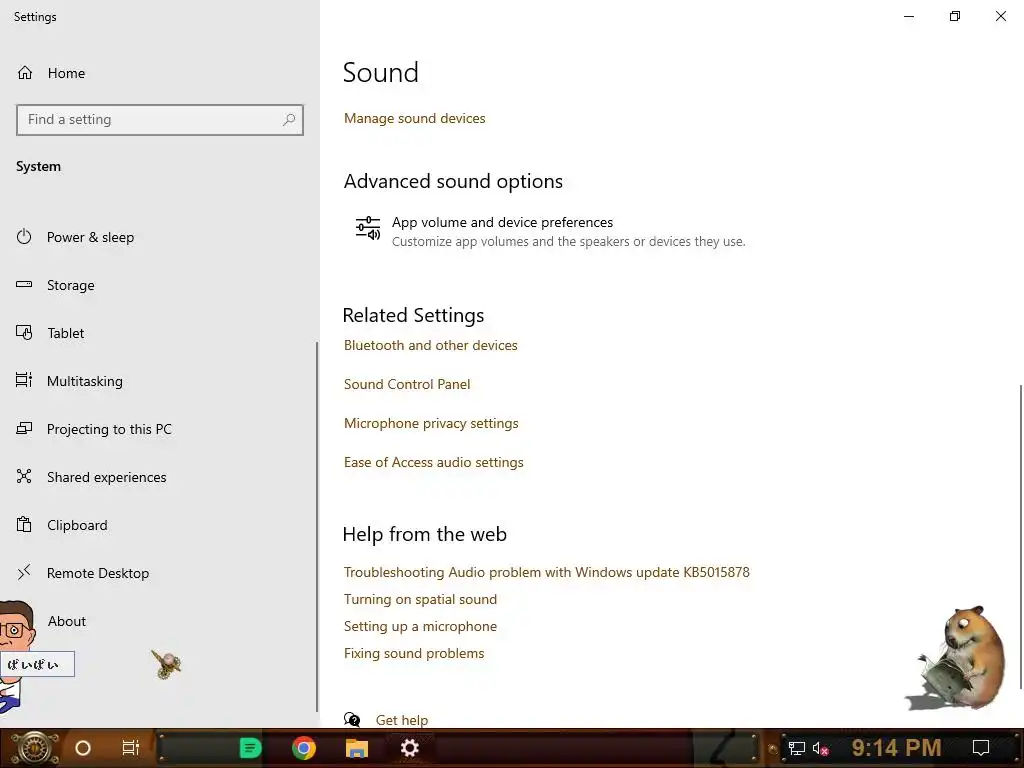Click the Sound page title
Image resolution: width=1024 pixels, height=768 pixels.
pos(381,72)
